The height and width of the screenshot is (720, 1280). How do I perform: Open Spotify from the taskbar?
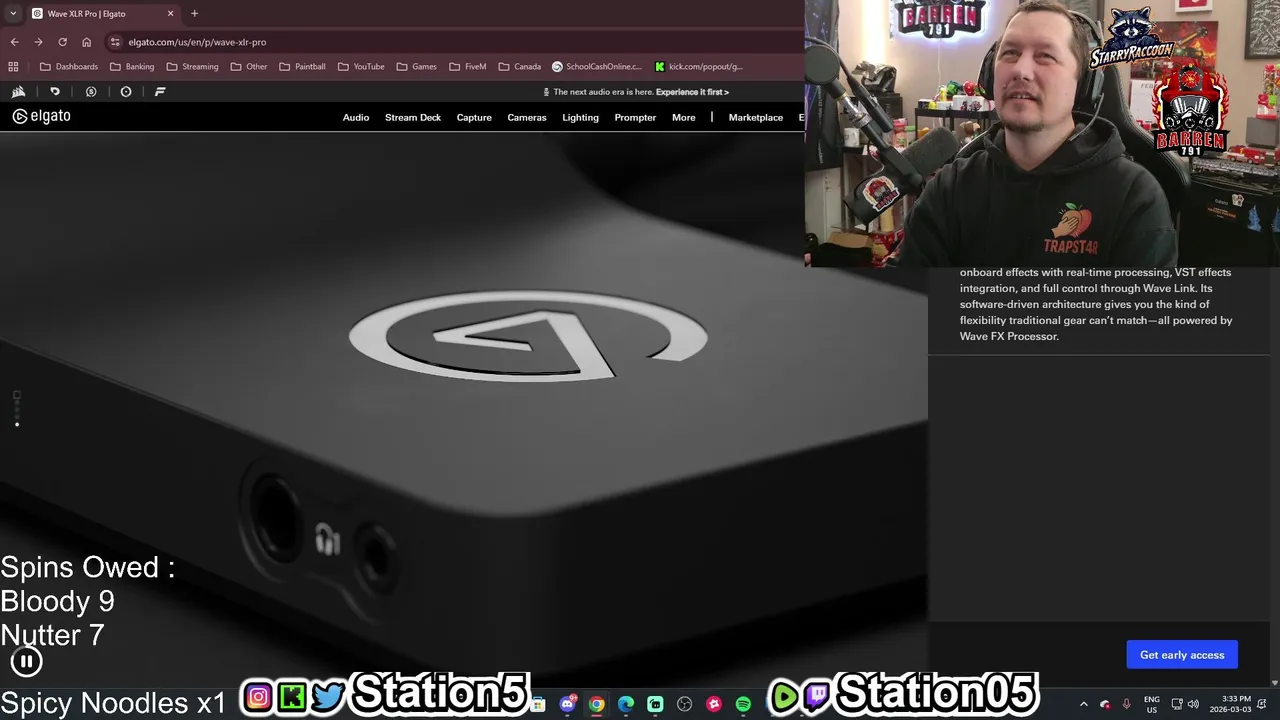(743, 704)
